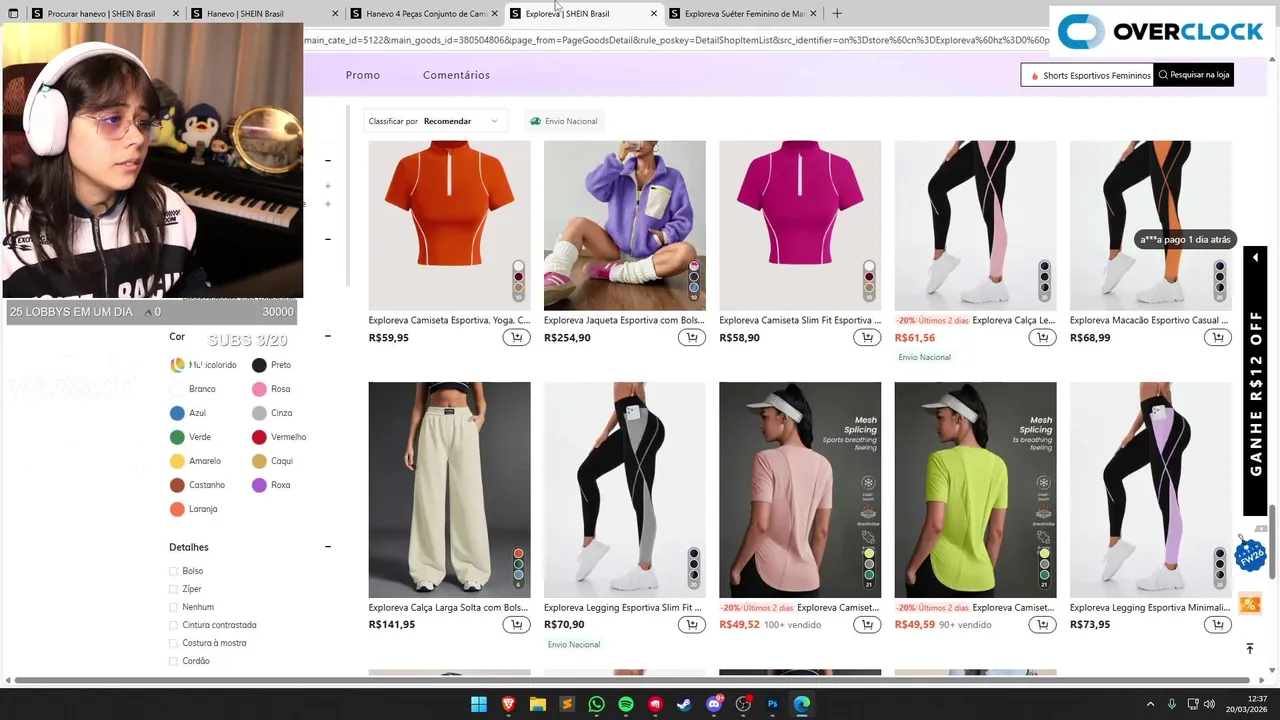
Task: Add the R$49,52 pink Camiseta to cart
Action: [867, 625]
